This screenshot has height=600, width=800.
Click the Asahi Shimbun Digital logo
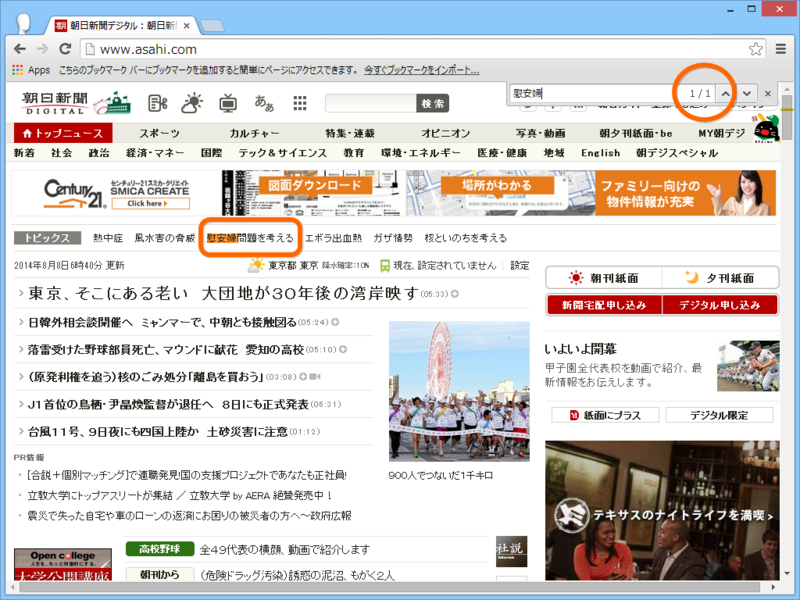55,103
